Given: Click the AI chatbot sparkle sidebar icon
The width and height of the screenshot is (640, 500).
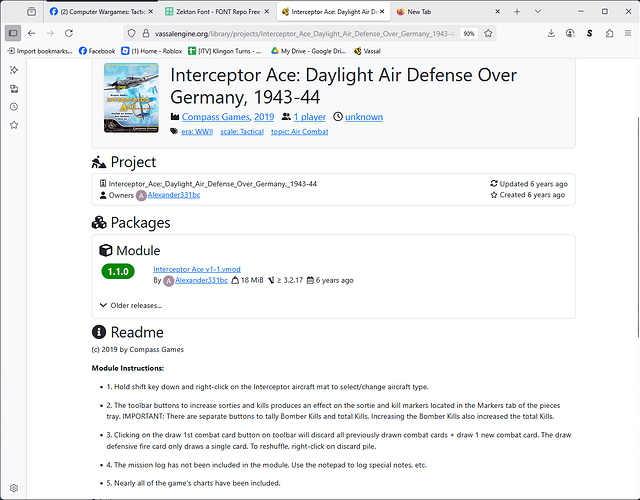Looking at the screenshot, I should click(13, 70).
